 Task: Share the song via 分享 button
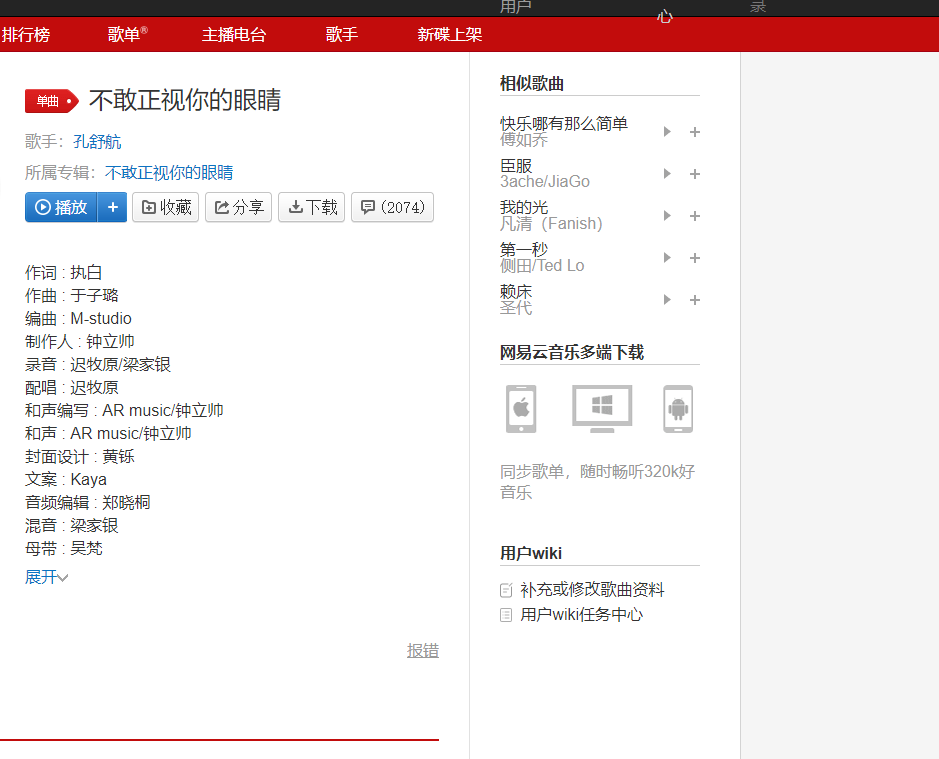(239, 207)
